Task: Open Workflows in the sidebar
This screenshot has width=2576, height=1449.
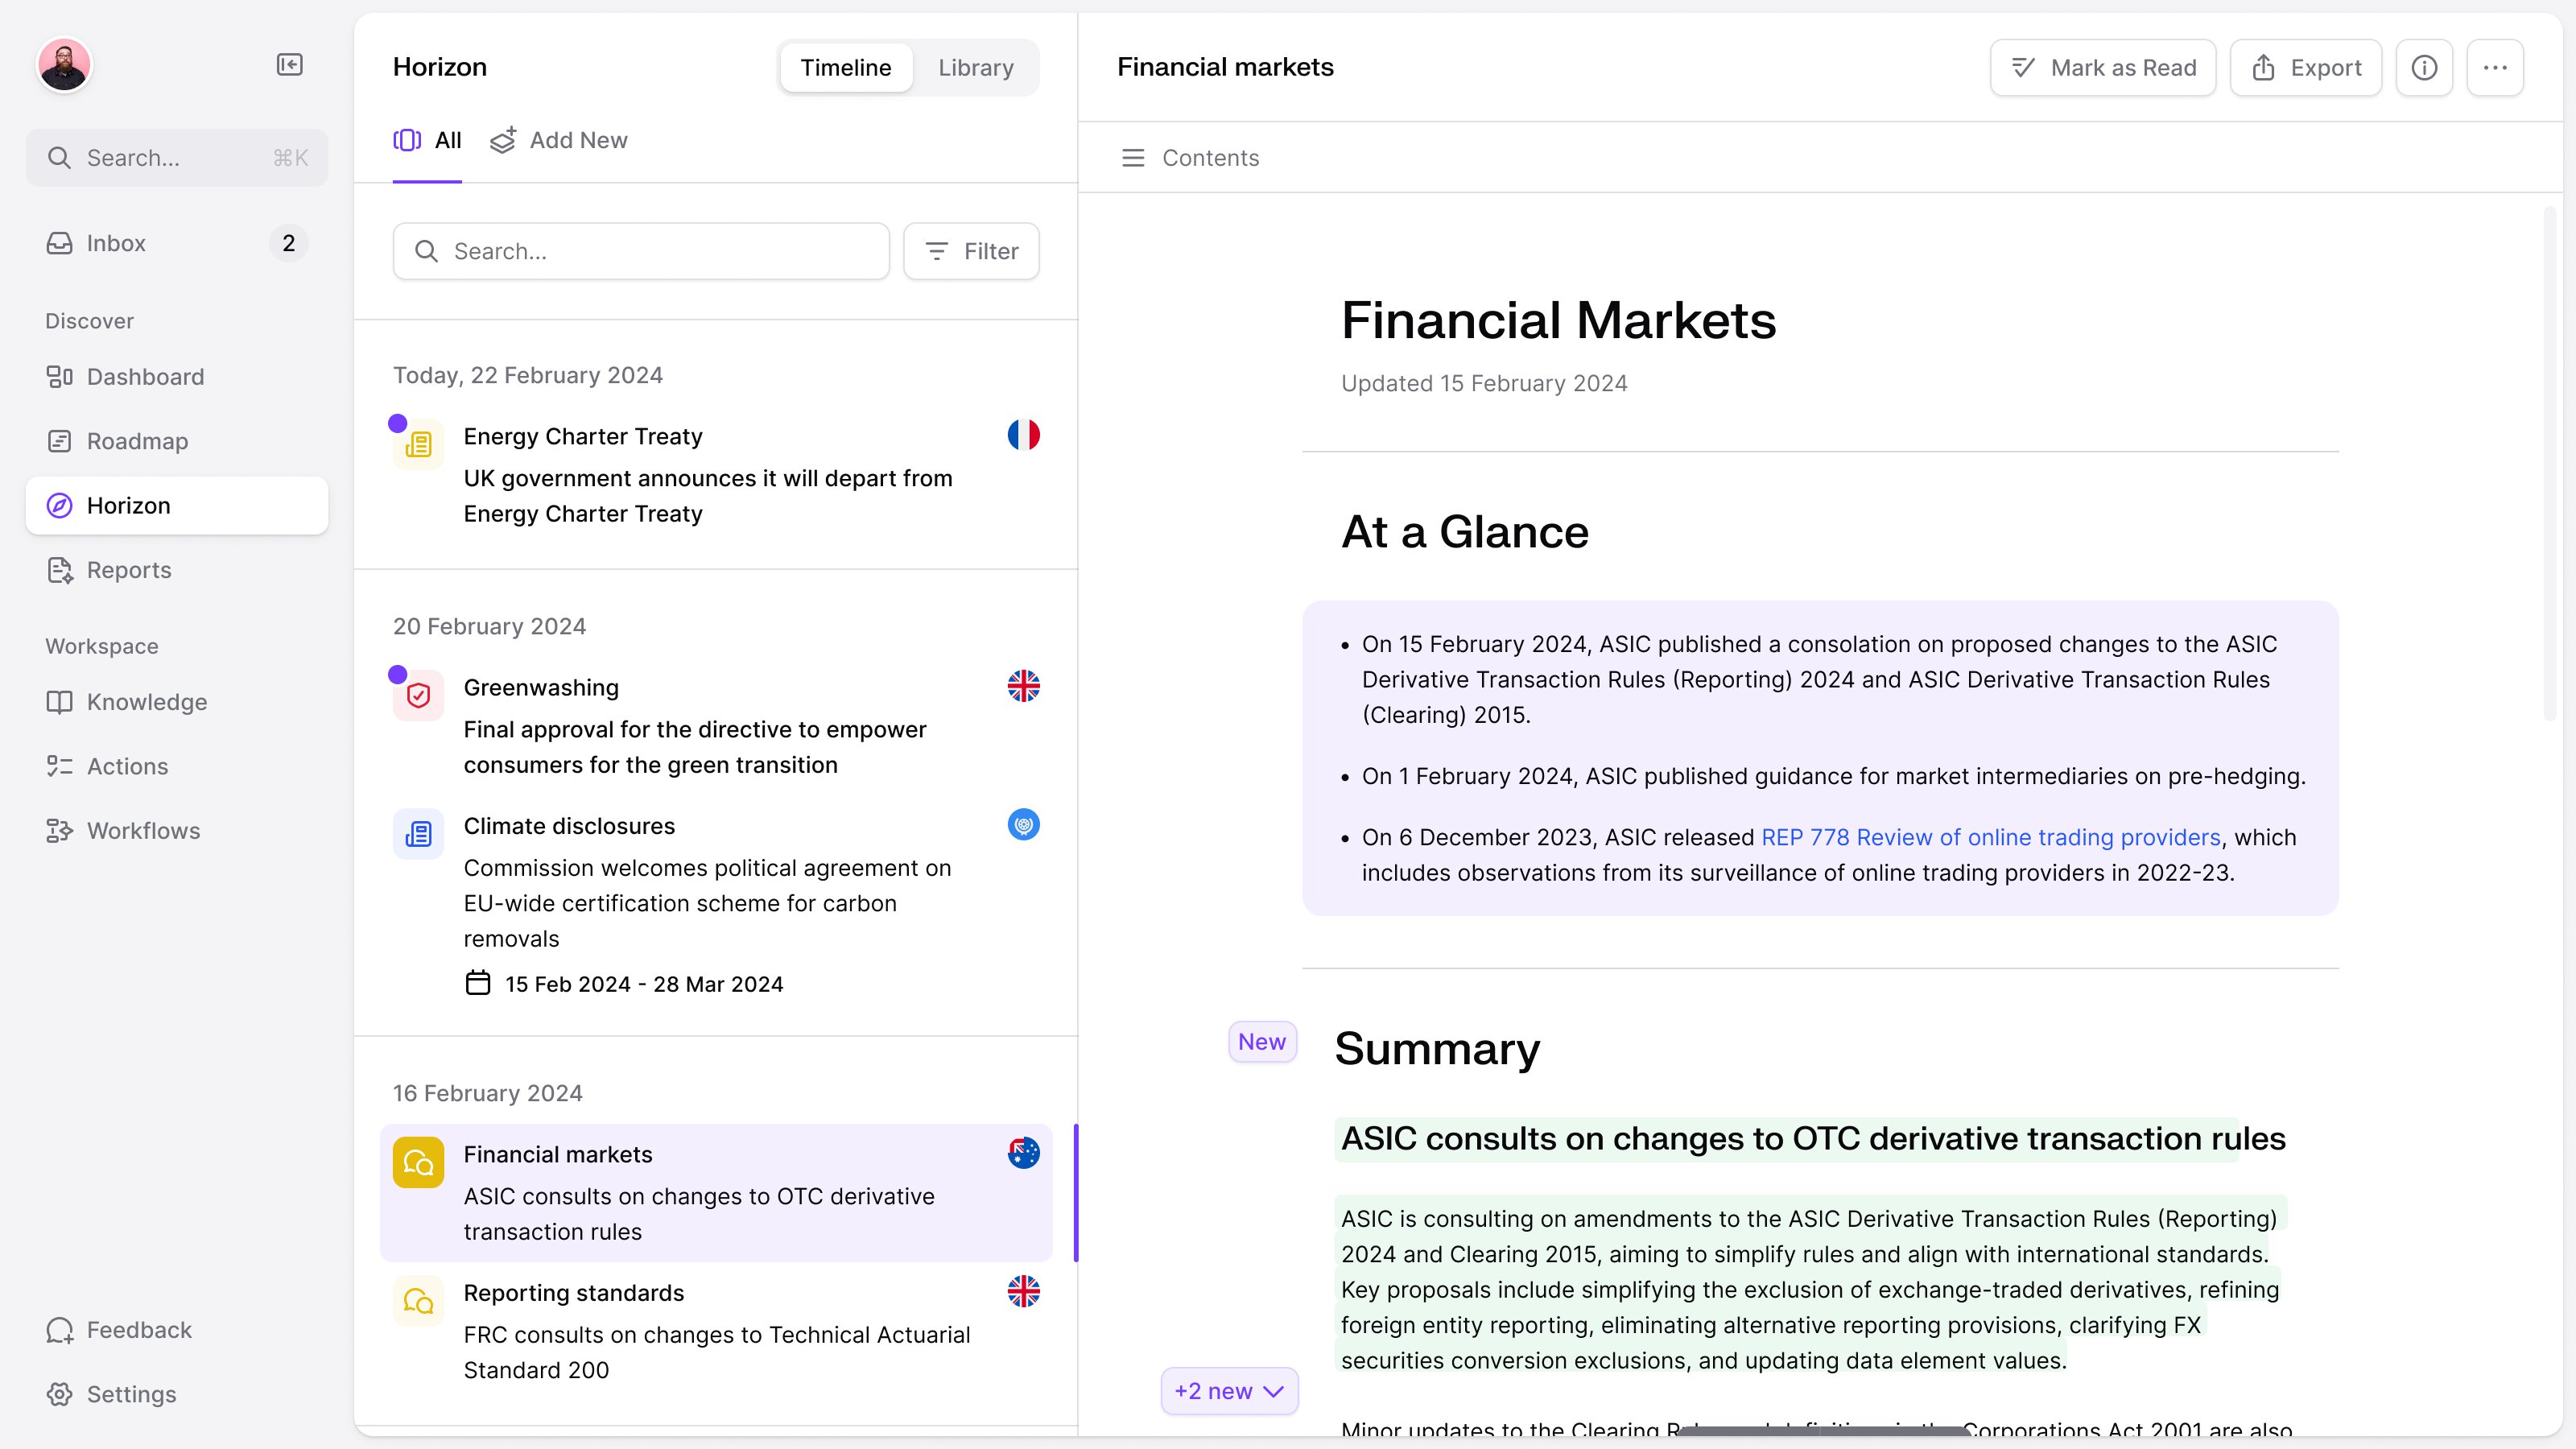Action: point(143,831)
